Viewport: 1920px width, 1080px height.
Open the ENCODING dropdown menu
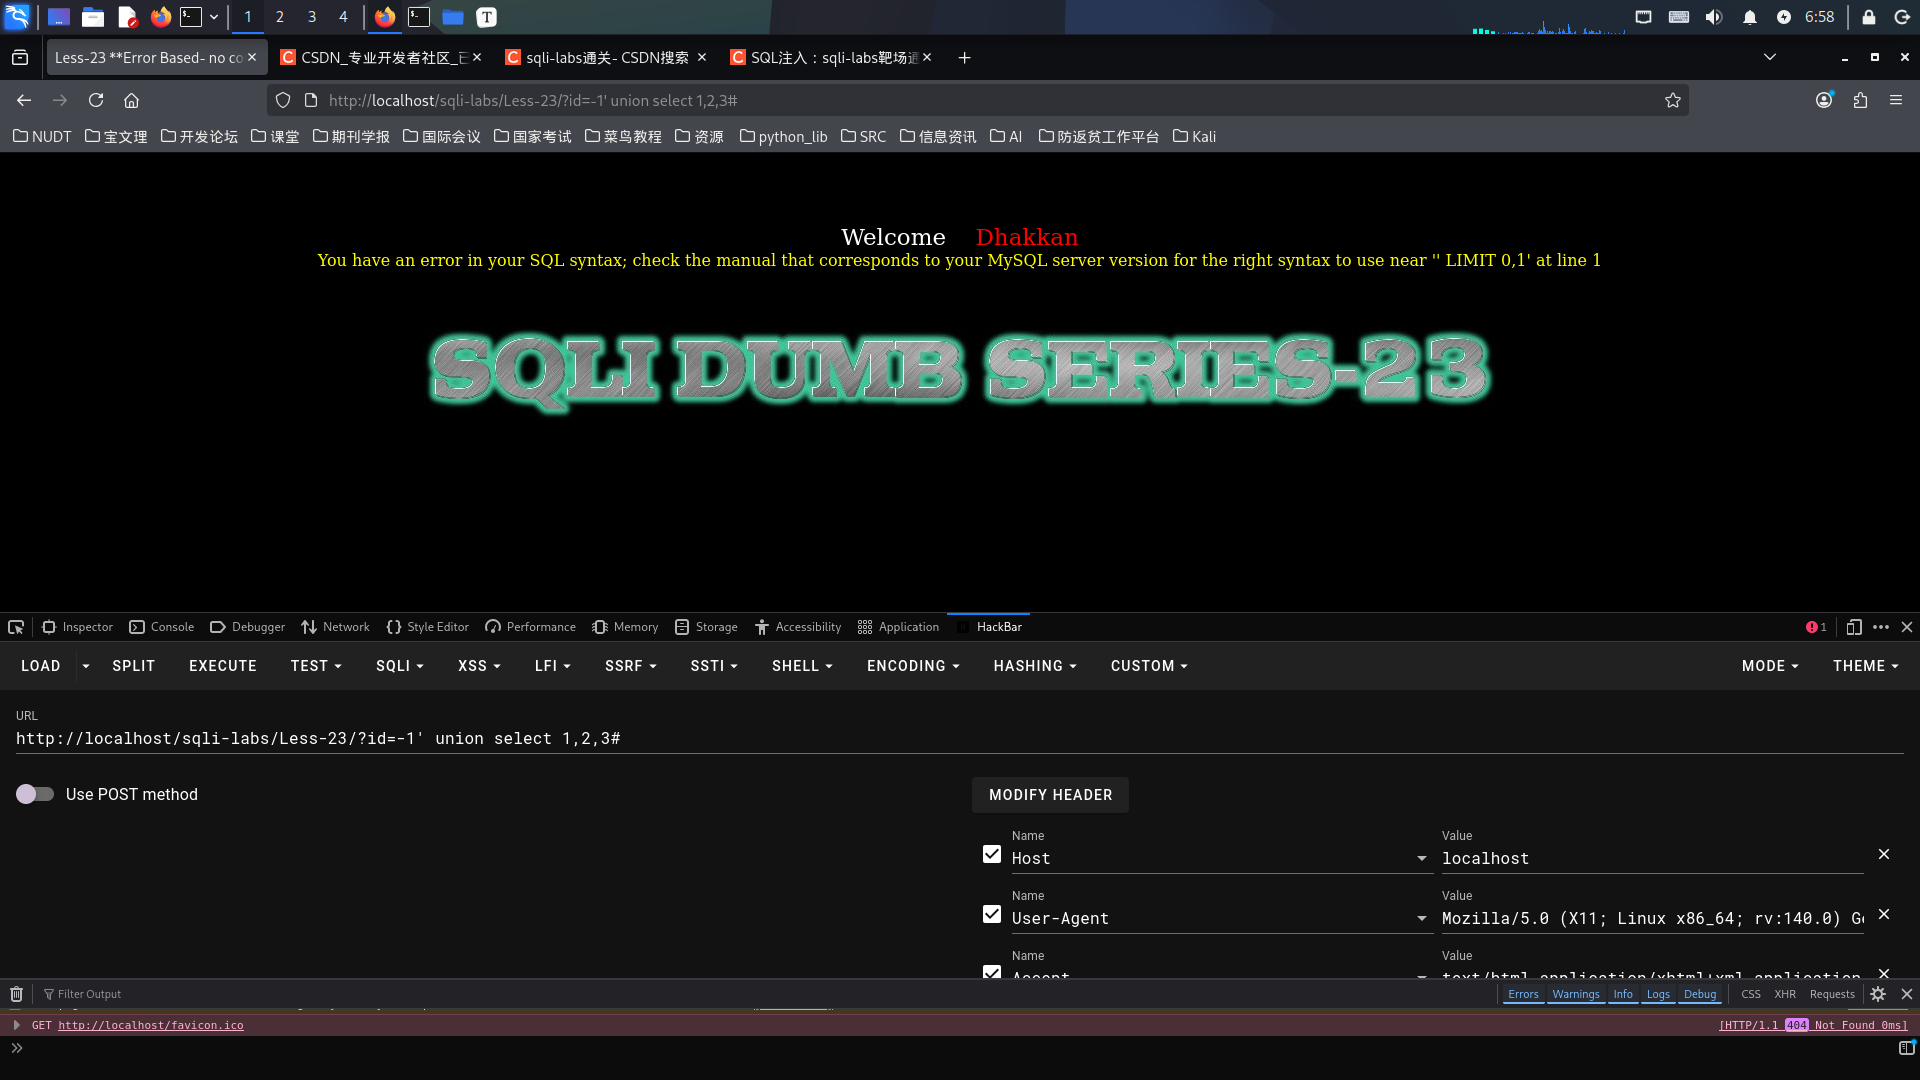[912, 666]
